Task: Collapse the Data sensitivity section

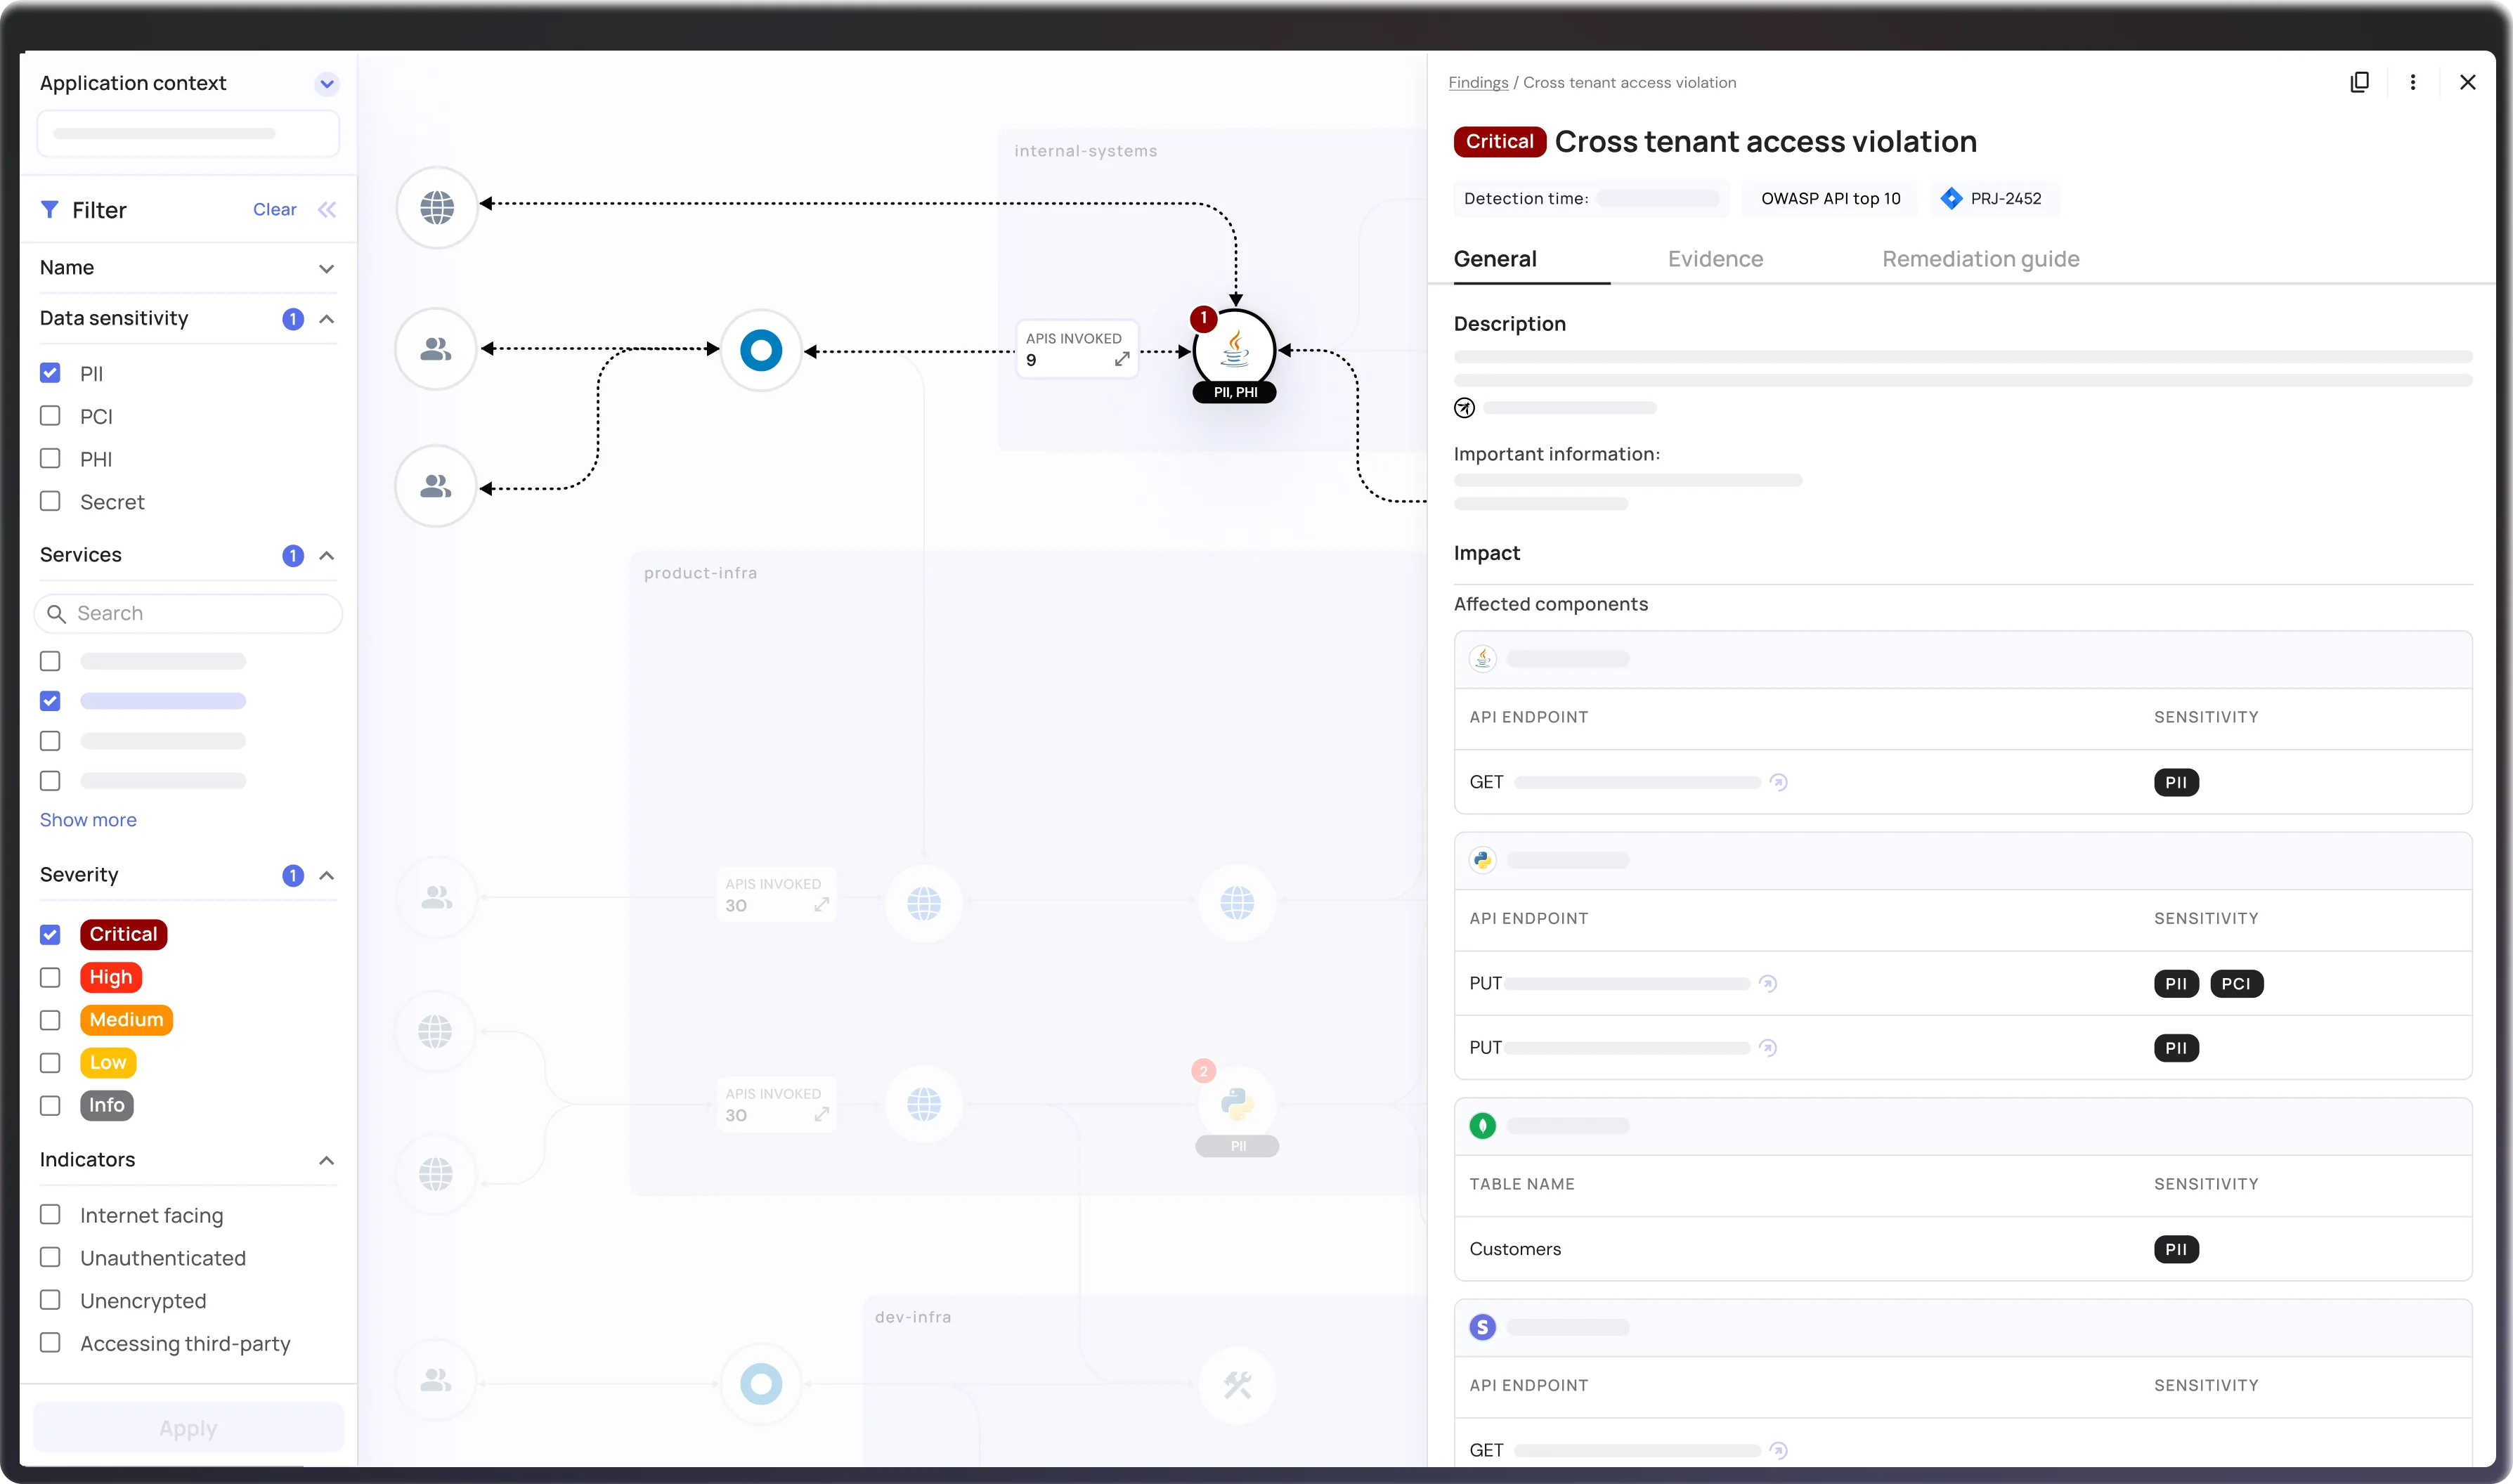Action: 326,318
